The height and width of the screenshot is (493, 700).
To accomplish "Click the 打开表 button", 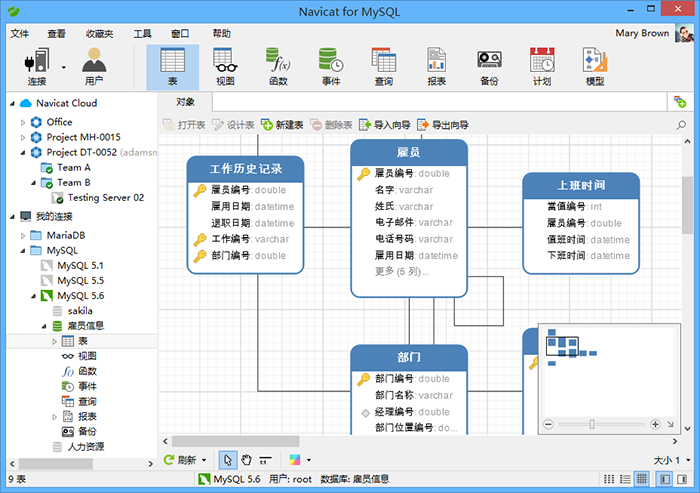I will click(x=184, y=125).
